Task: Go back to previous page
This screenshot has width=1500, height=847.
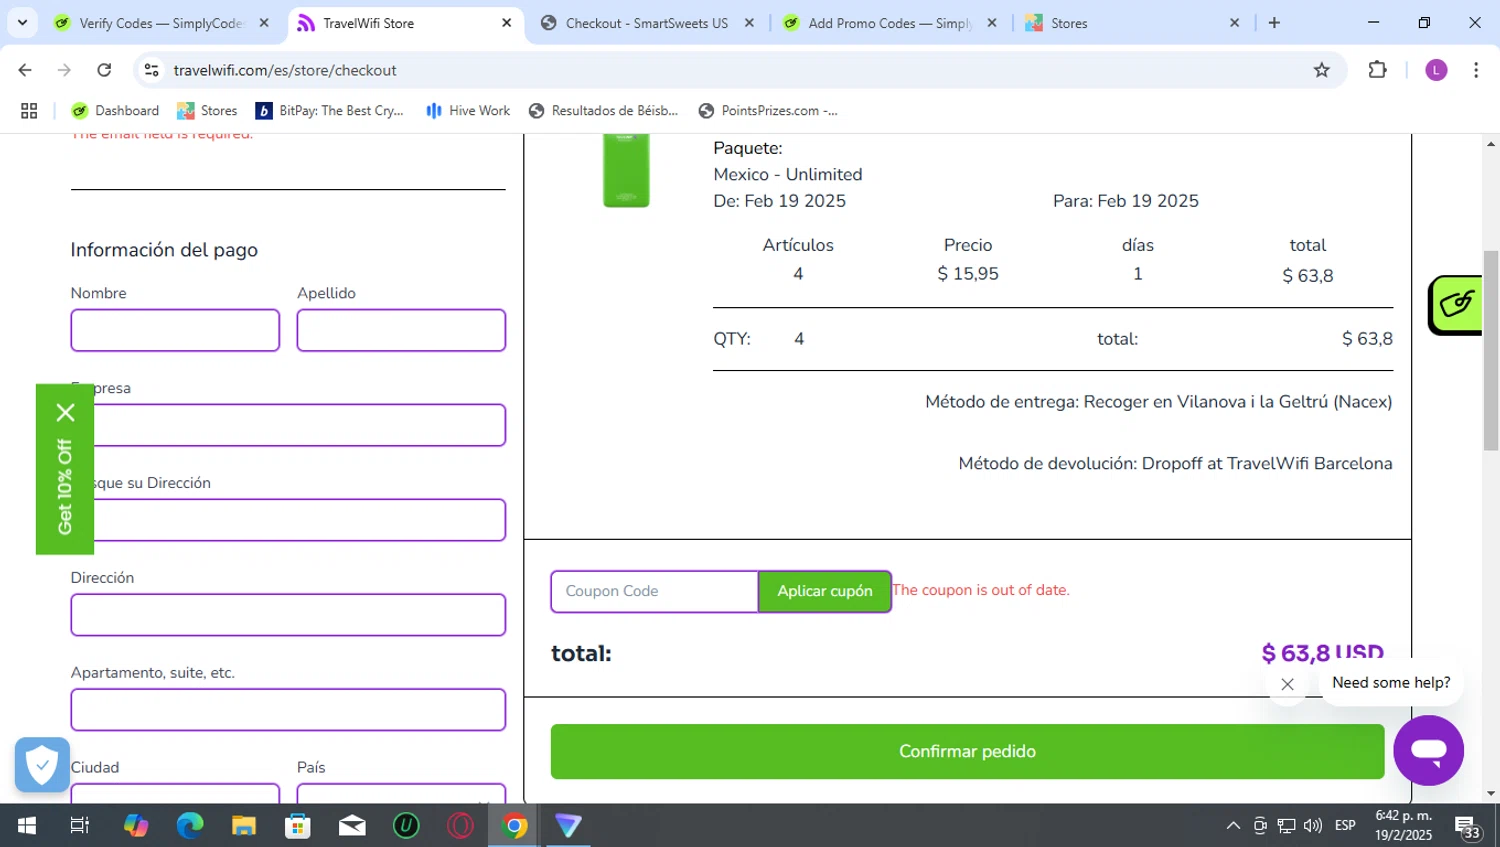Action: click(x=25, y=70)
